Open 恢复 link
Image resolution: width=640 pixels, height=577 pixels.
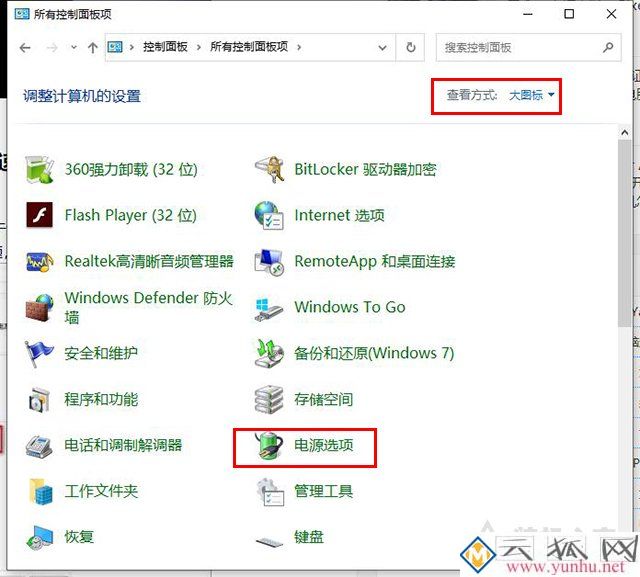pos(79,537)
